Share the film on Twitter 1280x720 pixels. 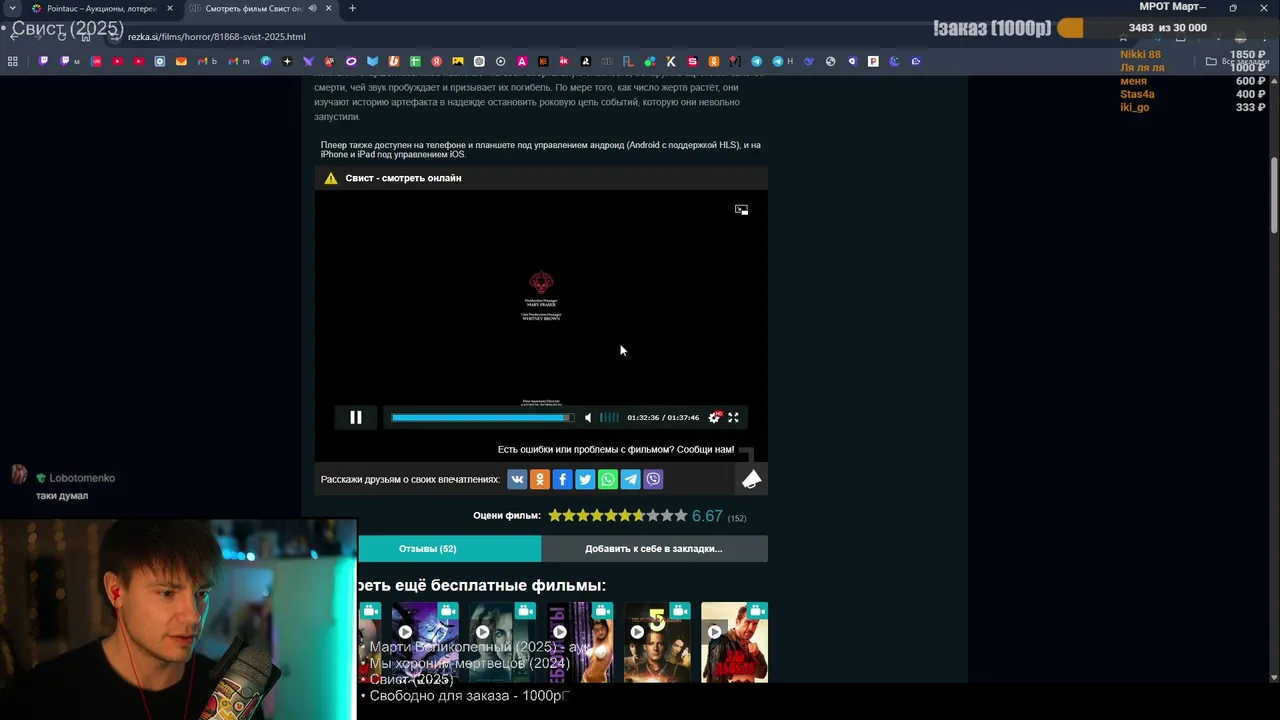click(x=585, y=480)
